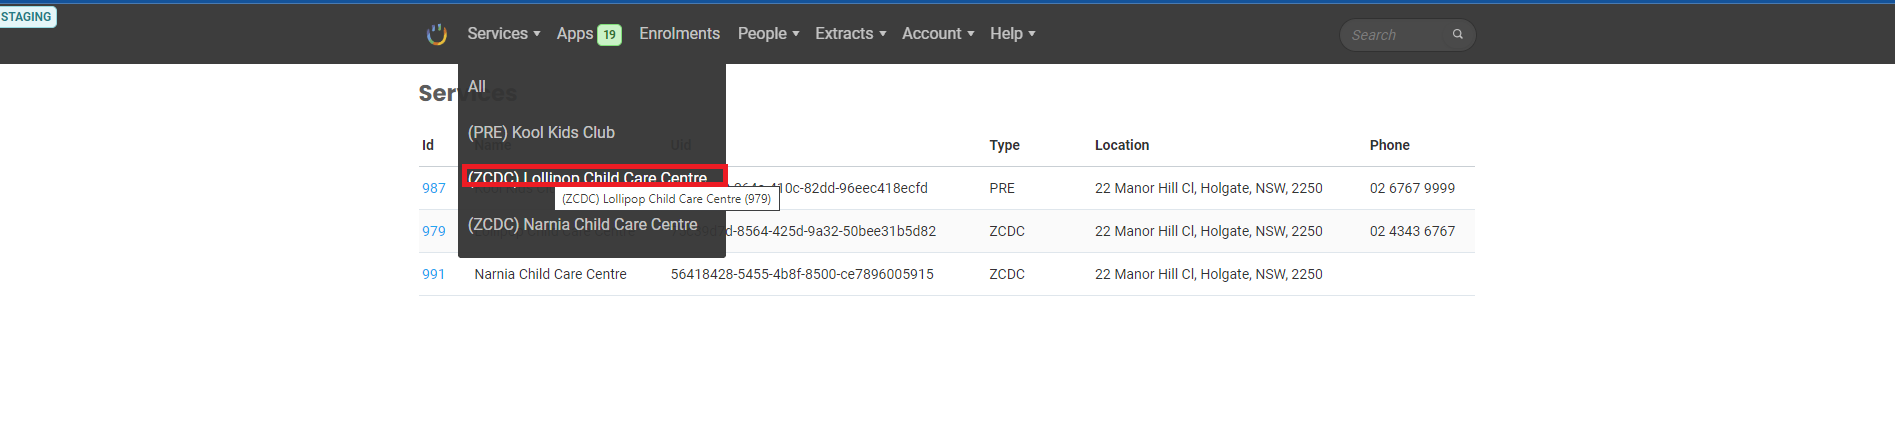Viewport: 1895px width, 447px height.
Task: Click the app logo icon in navbar
Action: pos(437,34)
